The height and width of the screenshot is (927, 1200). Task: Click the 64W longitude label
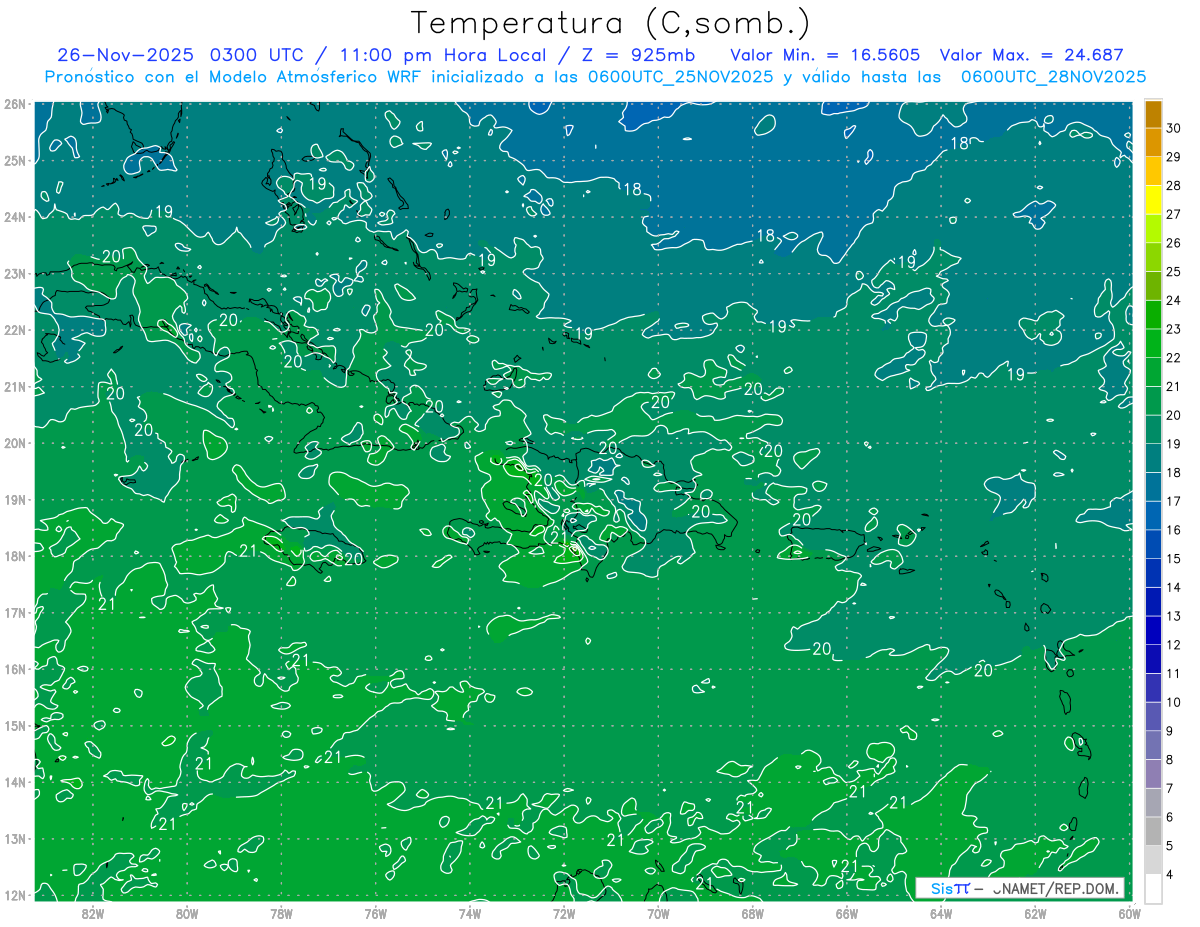[941, 913]
